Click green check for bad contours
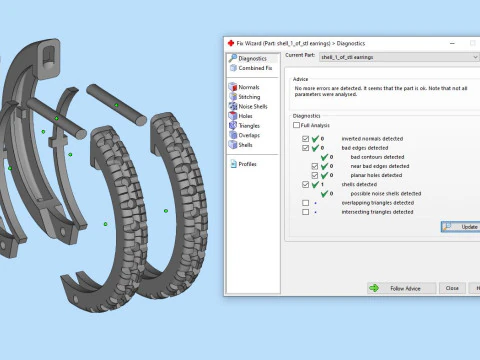The image size is (480, 360). pos(324,157)
